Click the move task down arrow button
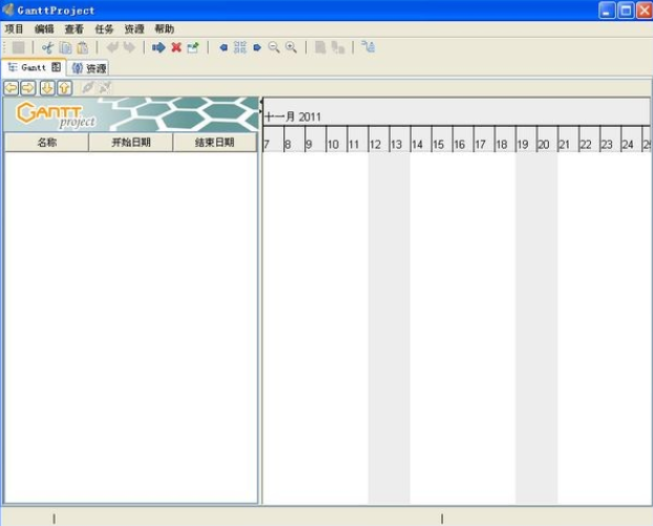Screen dimensions: 653x526 point(47,88)
